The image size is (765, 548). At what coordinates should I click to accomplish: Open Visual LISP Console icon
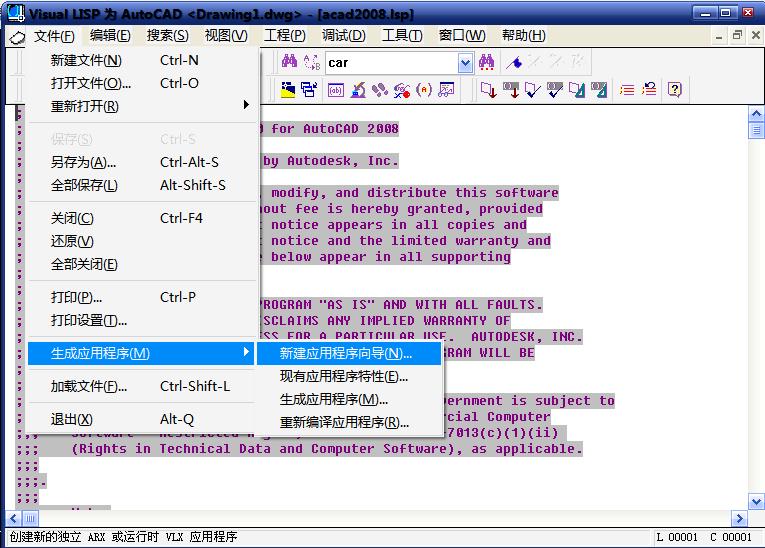pyautogui.click(x=336, y=89)
